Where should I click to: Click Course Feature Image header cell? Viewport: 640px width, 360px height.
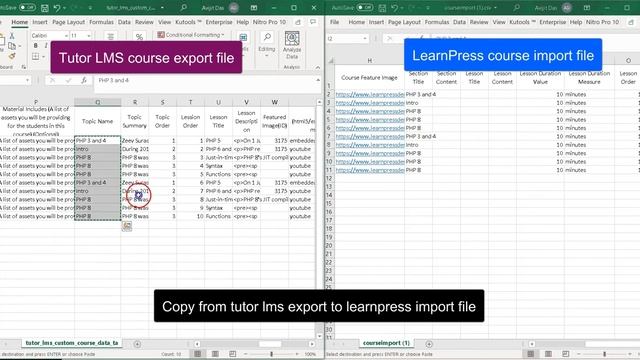(369, 78)
